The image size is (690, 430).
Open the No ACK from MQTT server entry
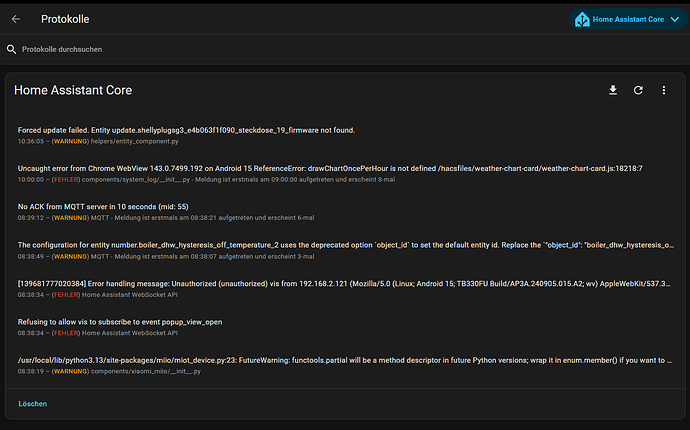click(x=345, y=212)
